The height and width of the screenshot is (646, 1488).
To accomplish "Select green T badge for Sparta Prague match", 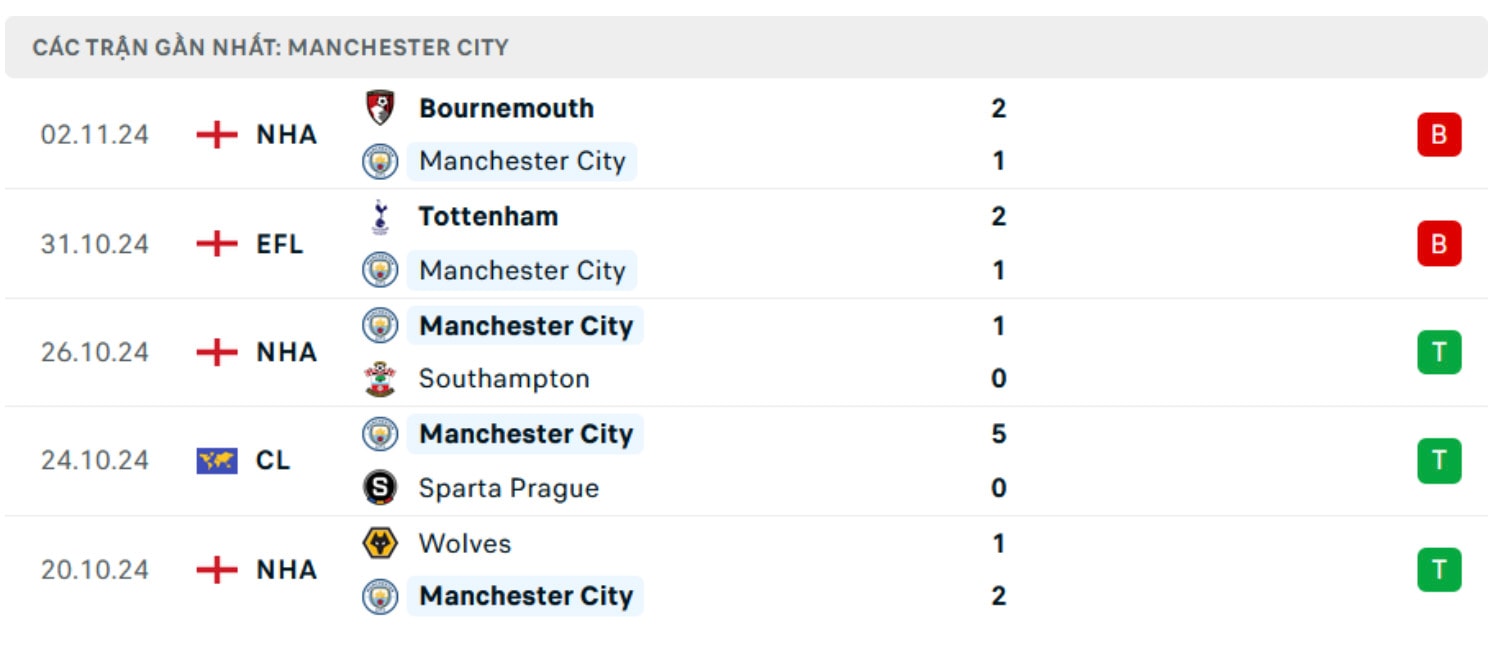I will pos(1439,461).
